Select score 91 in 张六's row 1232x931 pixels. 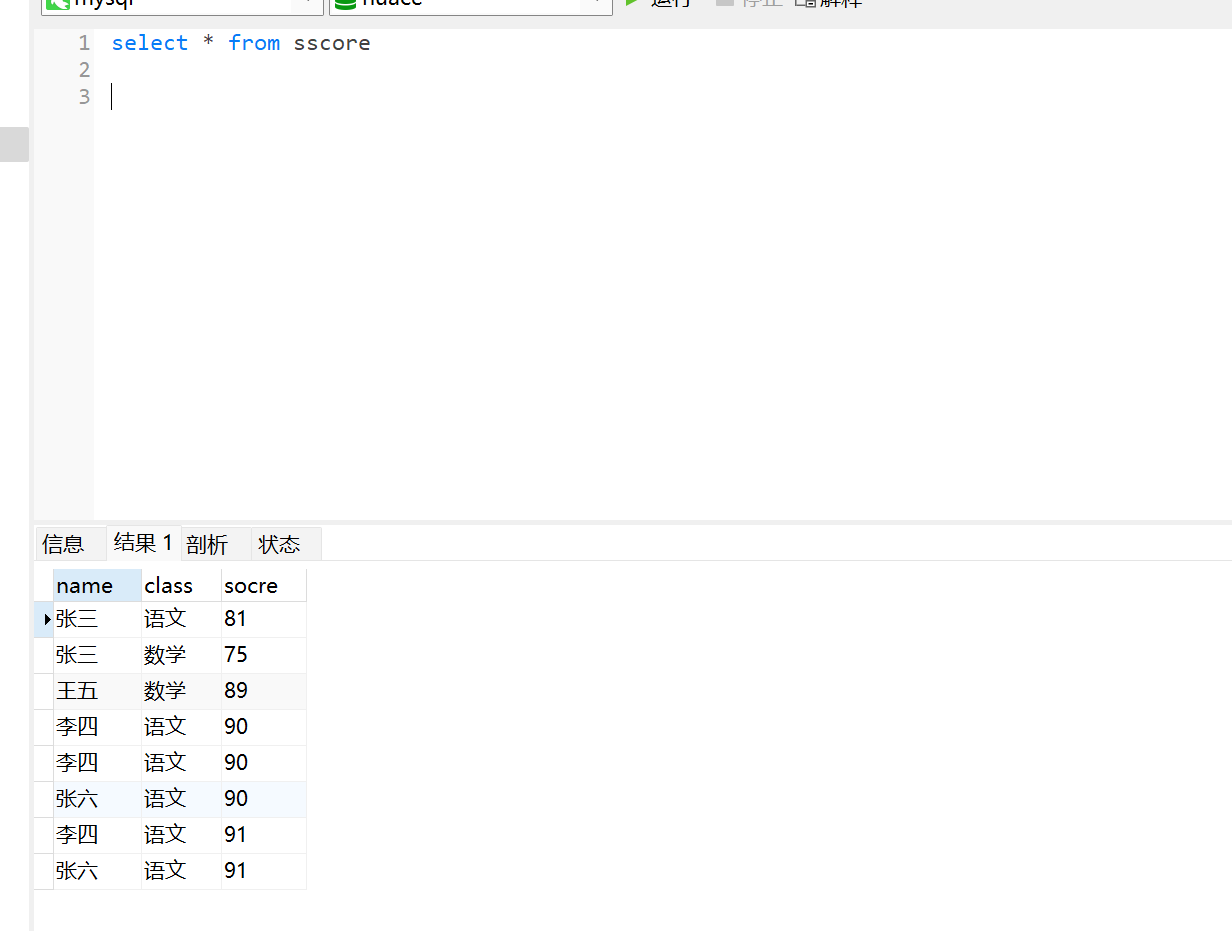click(263, 872)
